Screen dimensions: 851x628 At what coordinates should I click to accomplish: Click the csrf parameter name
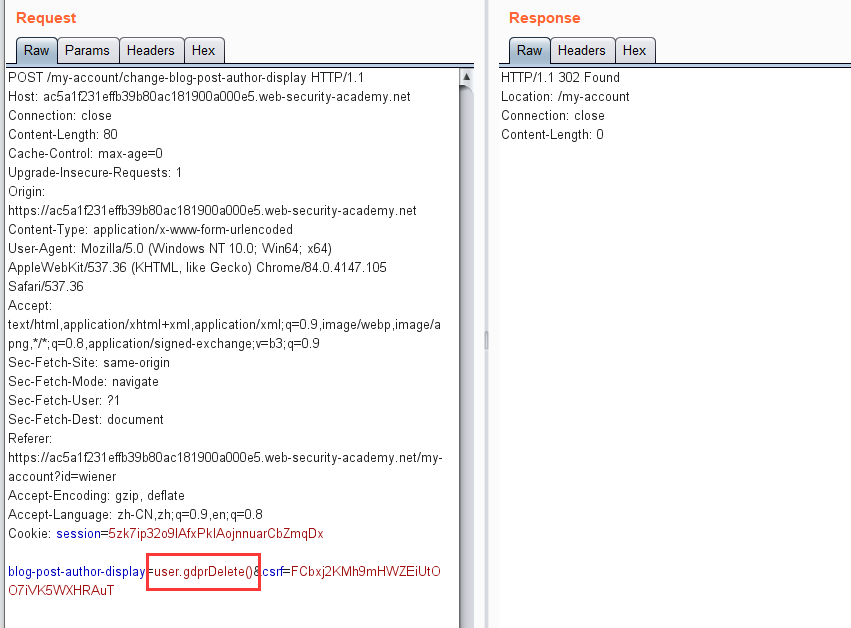272,572
